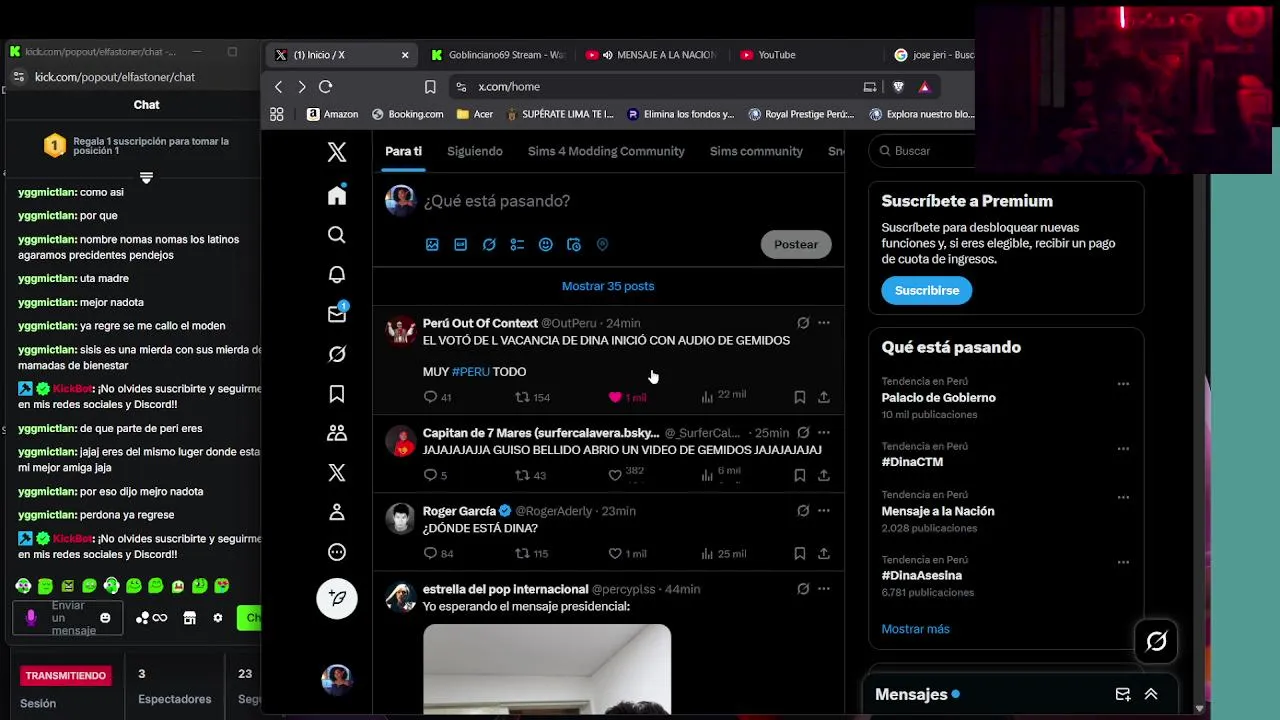Viewport: 1280px width, 720px height.
Task: Click the Postear button
Action: tap(796, 244)
